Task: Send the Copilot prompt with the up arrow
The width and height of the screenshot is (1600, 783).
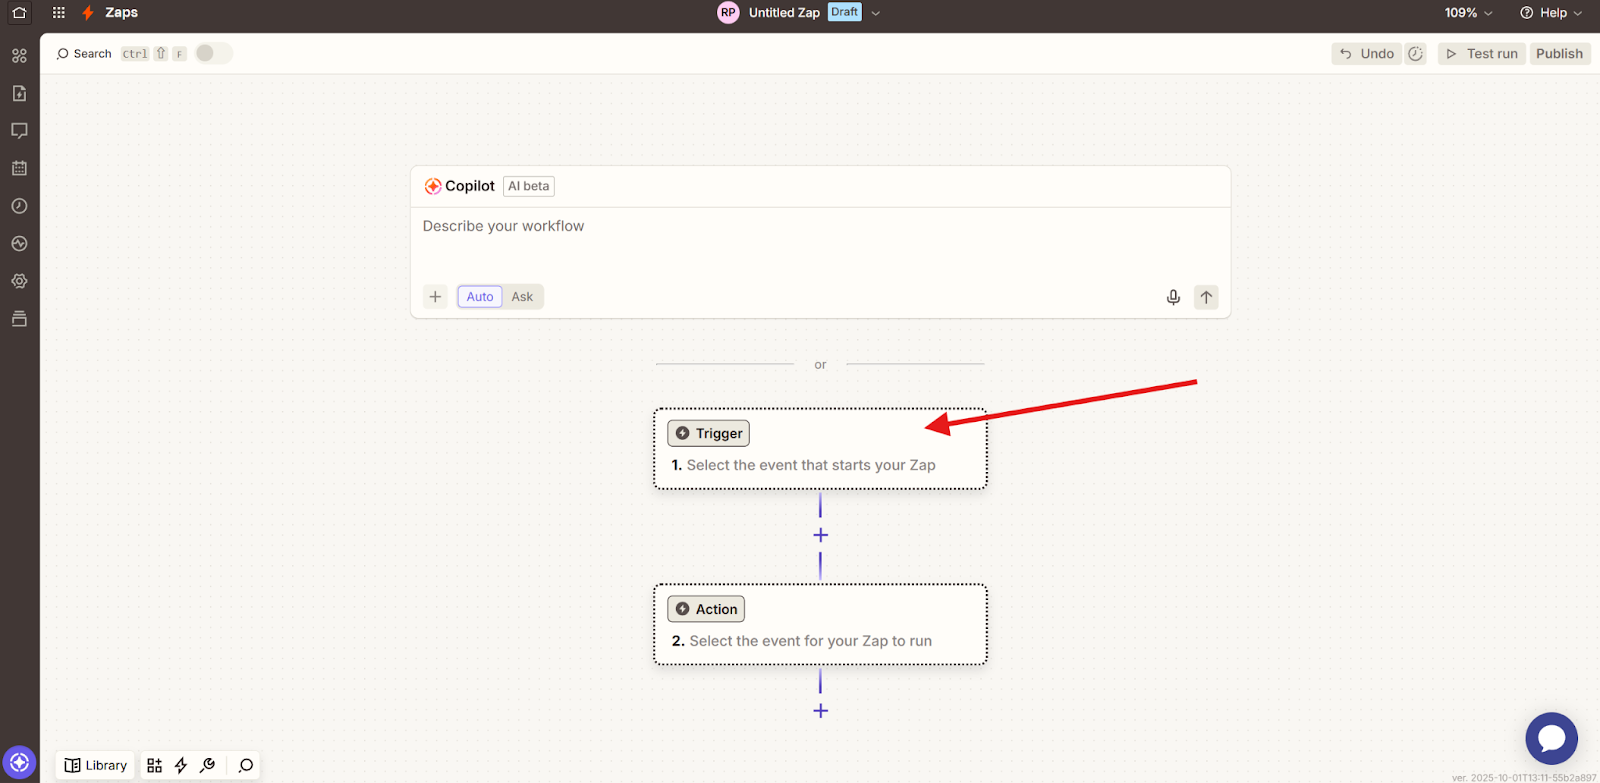Action: tap(1206, 297)
